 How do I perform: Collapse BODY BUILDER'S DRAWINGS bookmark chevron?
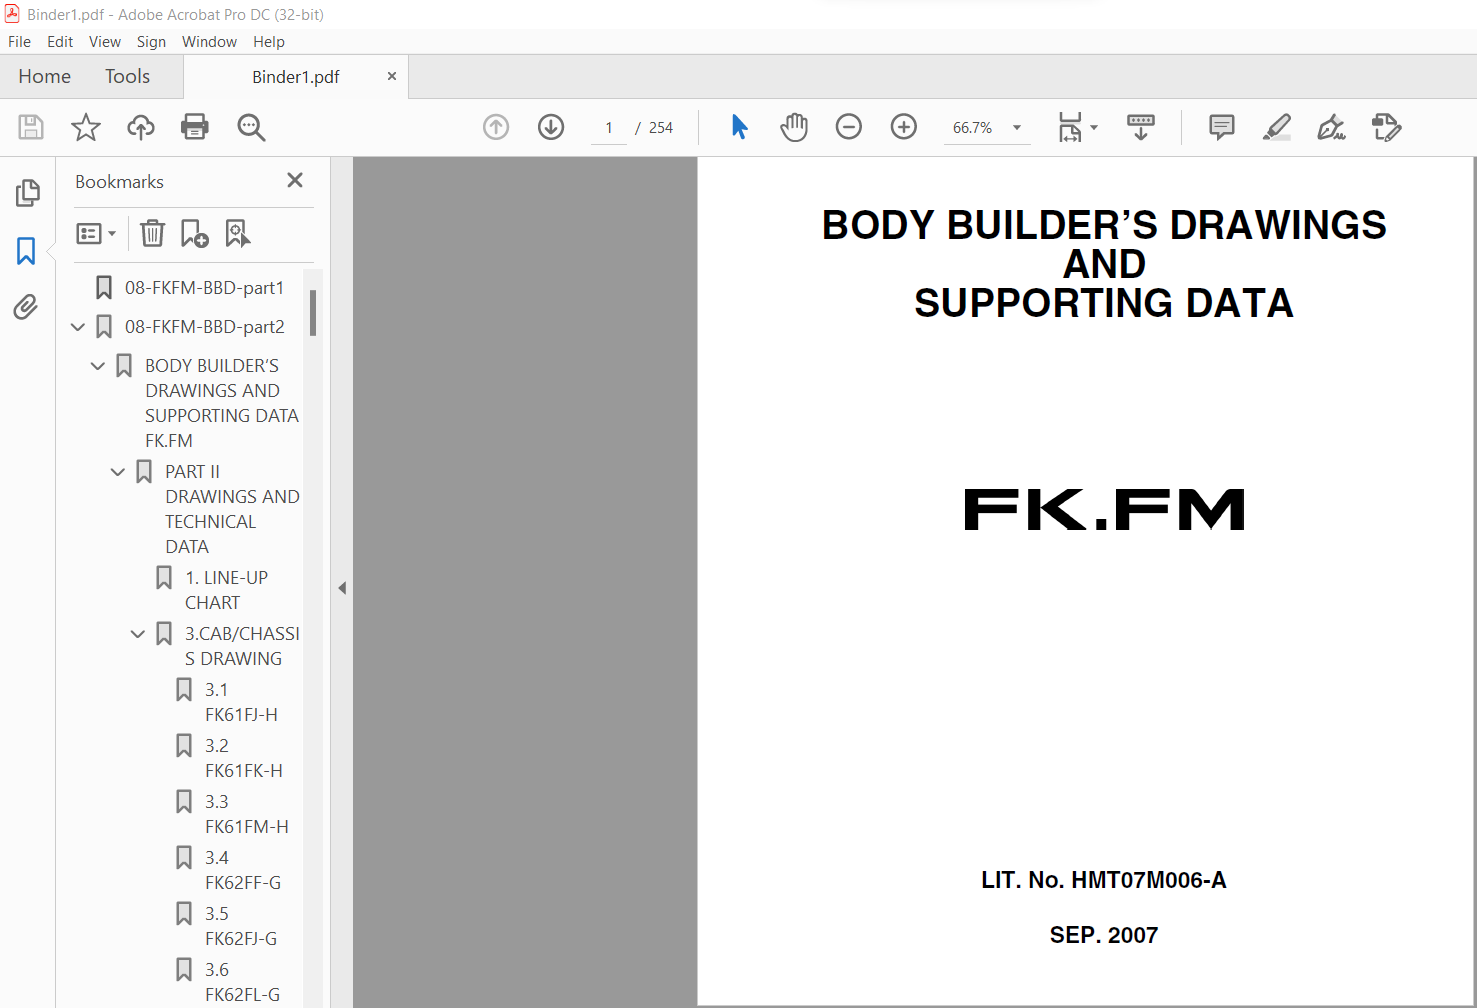coord(98,366)
